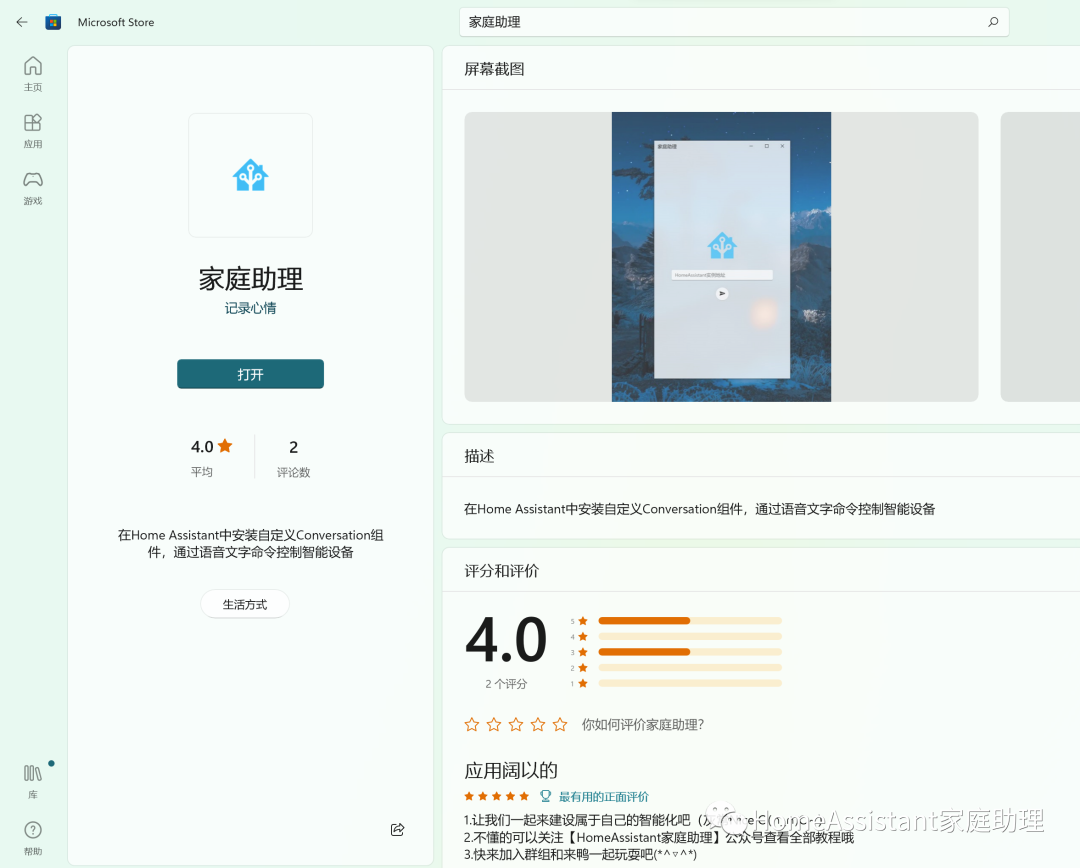Open the 库 library
Viewport: 1080px width, 868px height.
(x=32, y=782)
